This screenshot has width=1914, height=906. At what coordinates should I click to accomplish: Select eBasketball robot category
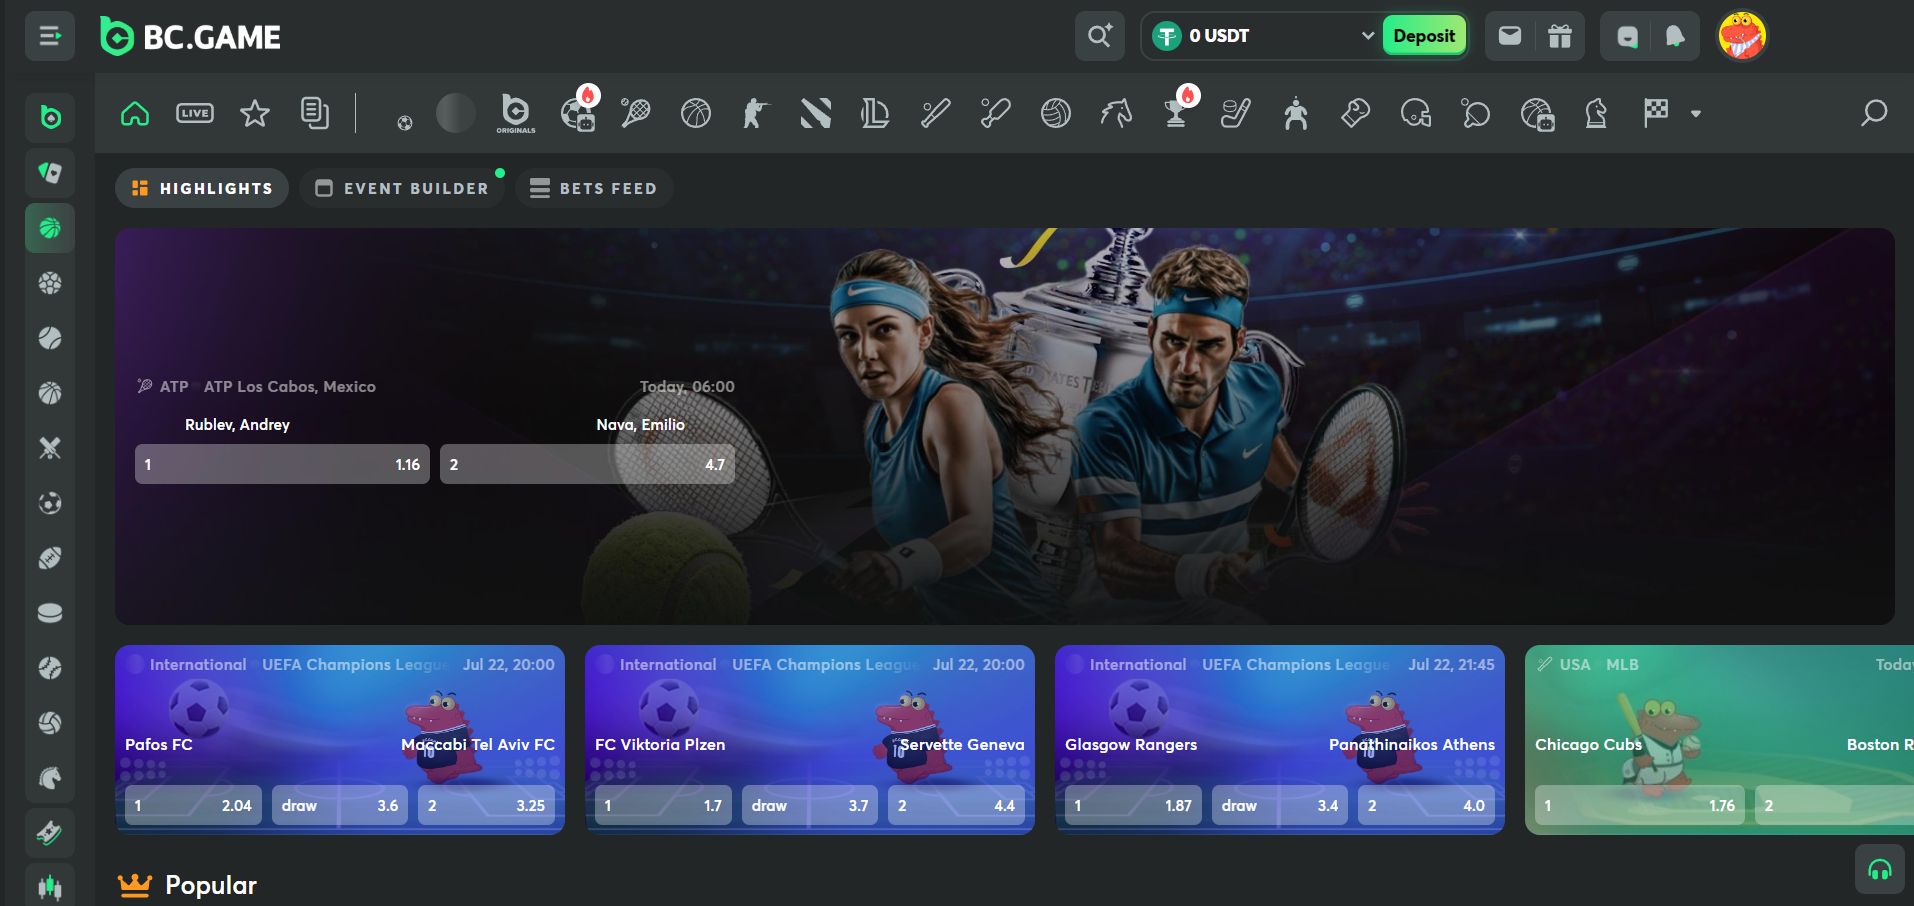(x=1537, y=113)
